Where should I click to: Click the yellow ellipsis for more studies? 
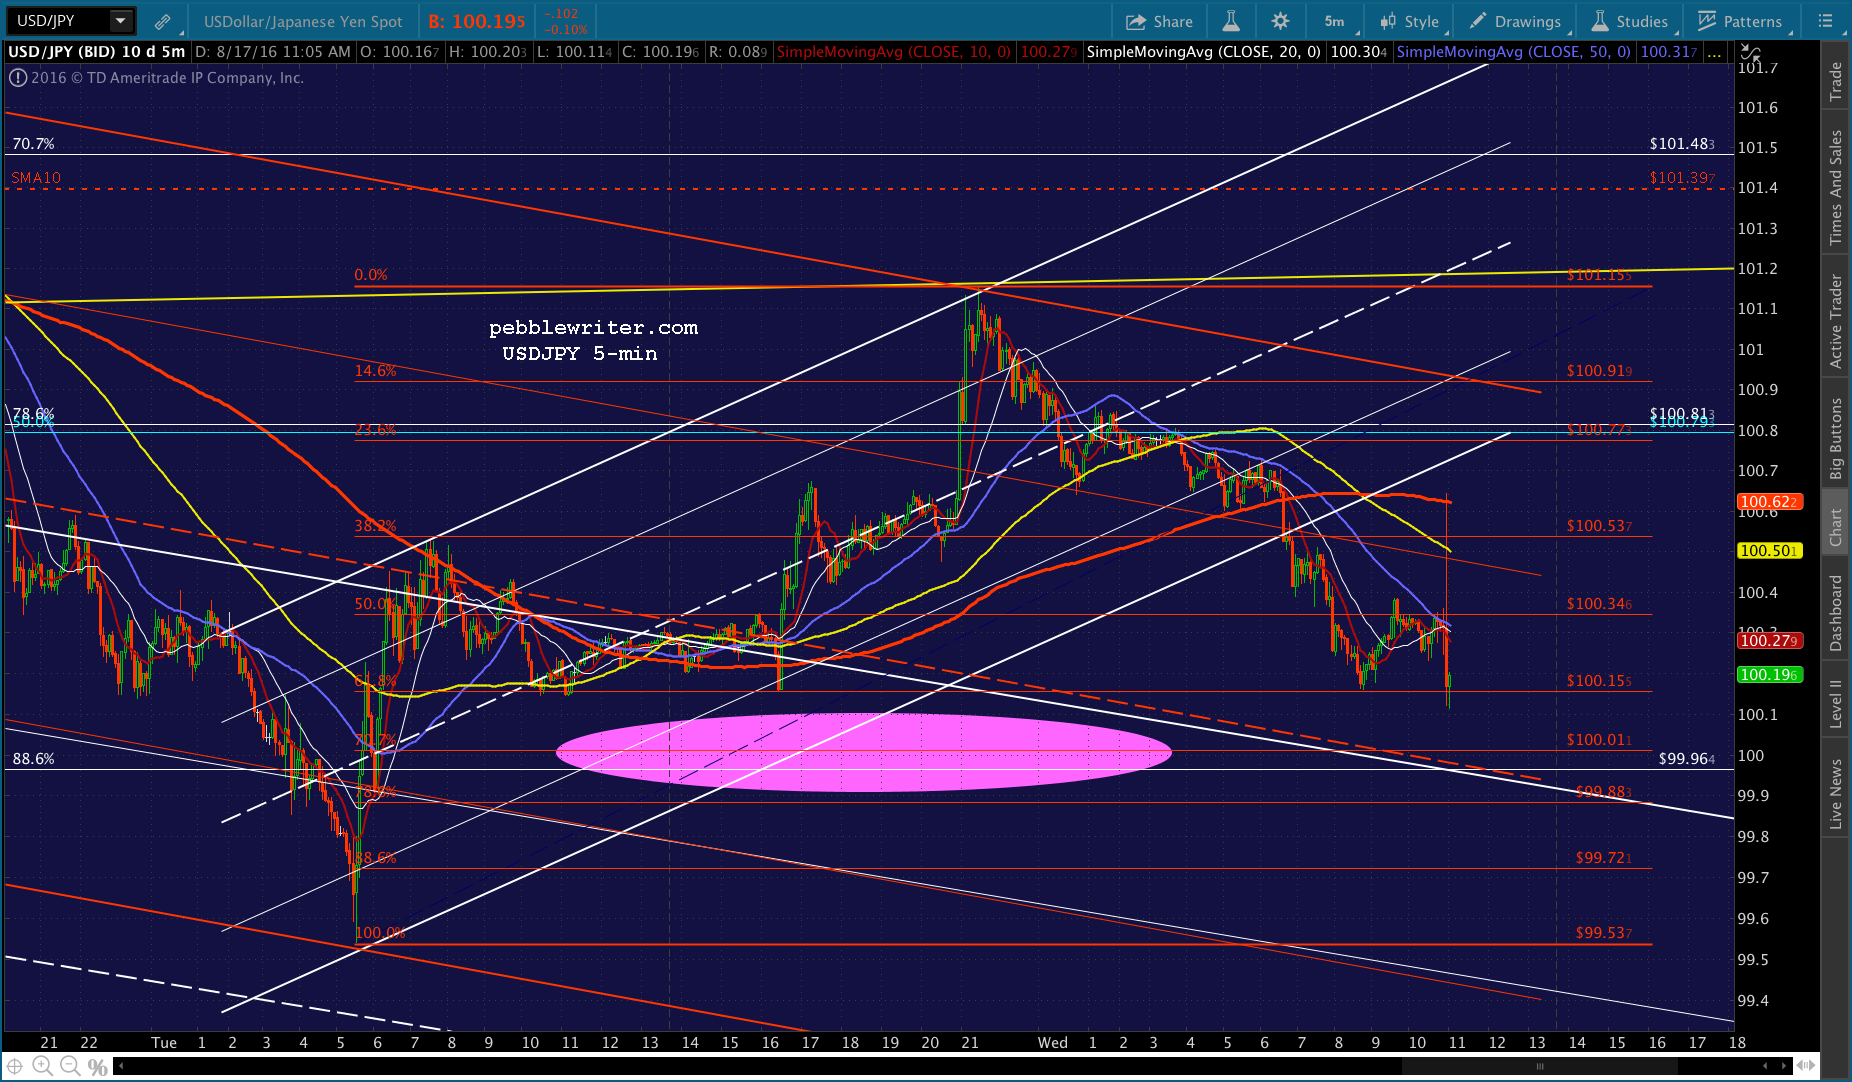coord(1715,53)
